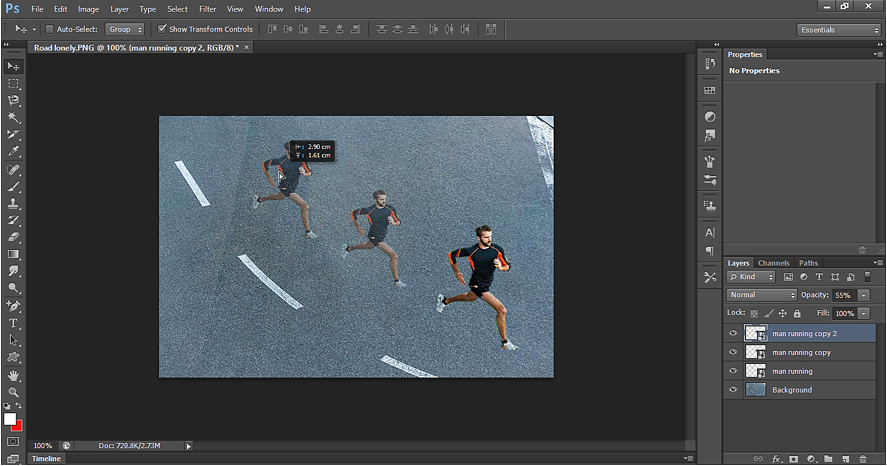Select the Magic Wand tool
The height and width of the screenshot is (466, 887).
[14, 118]
